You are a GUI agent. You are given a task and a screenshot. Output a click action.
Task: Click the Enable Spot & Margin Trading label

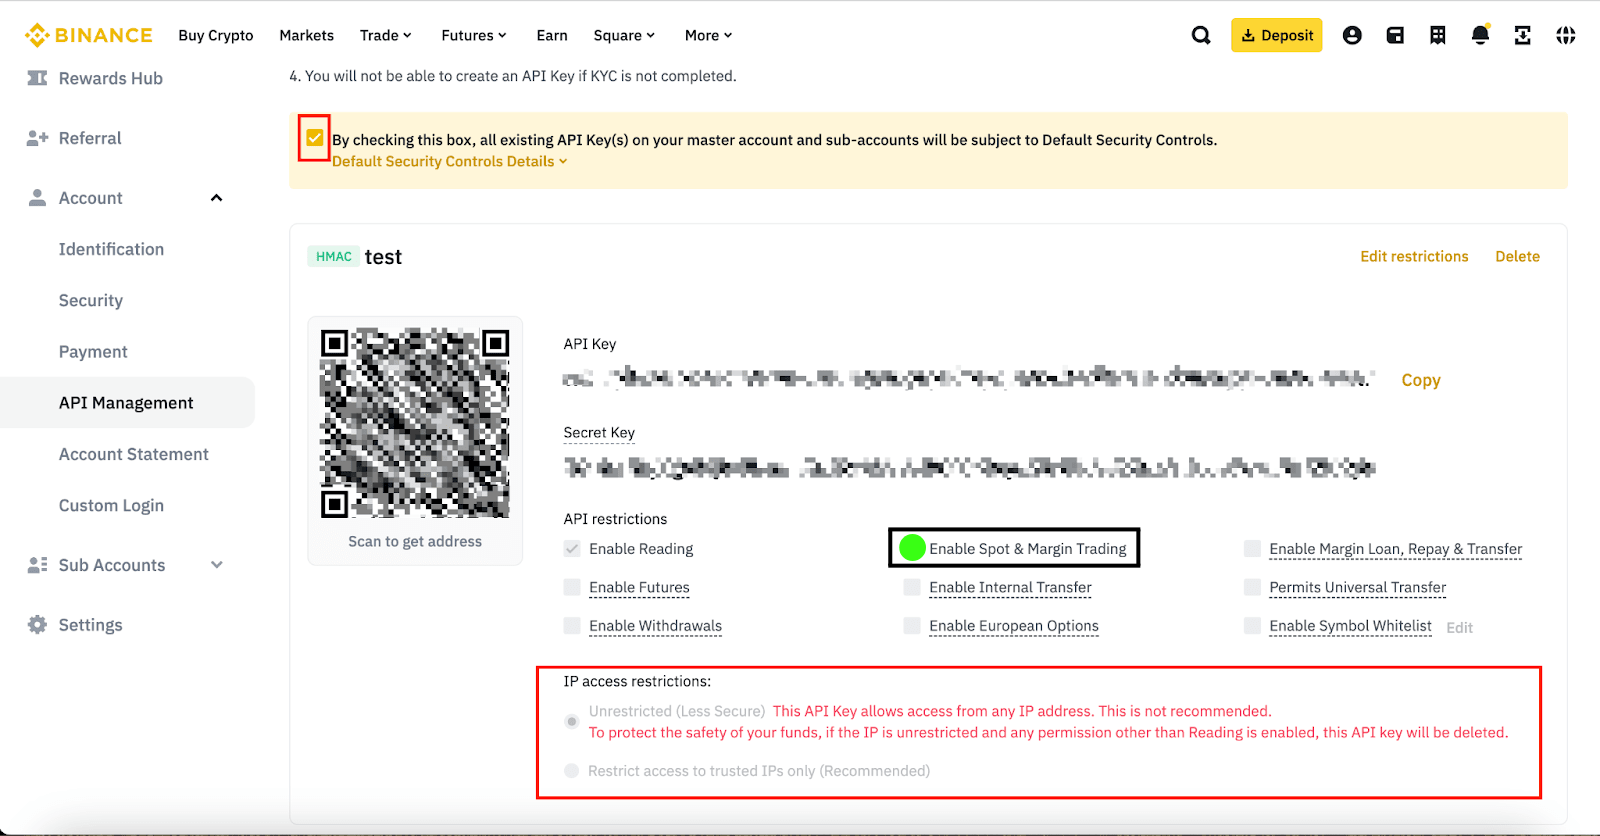pyautogui.click(x=1027, y=549)
